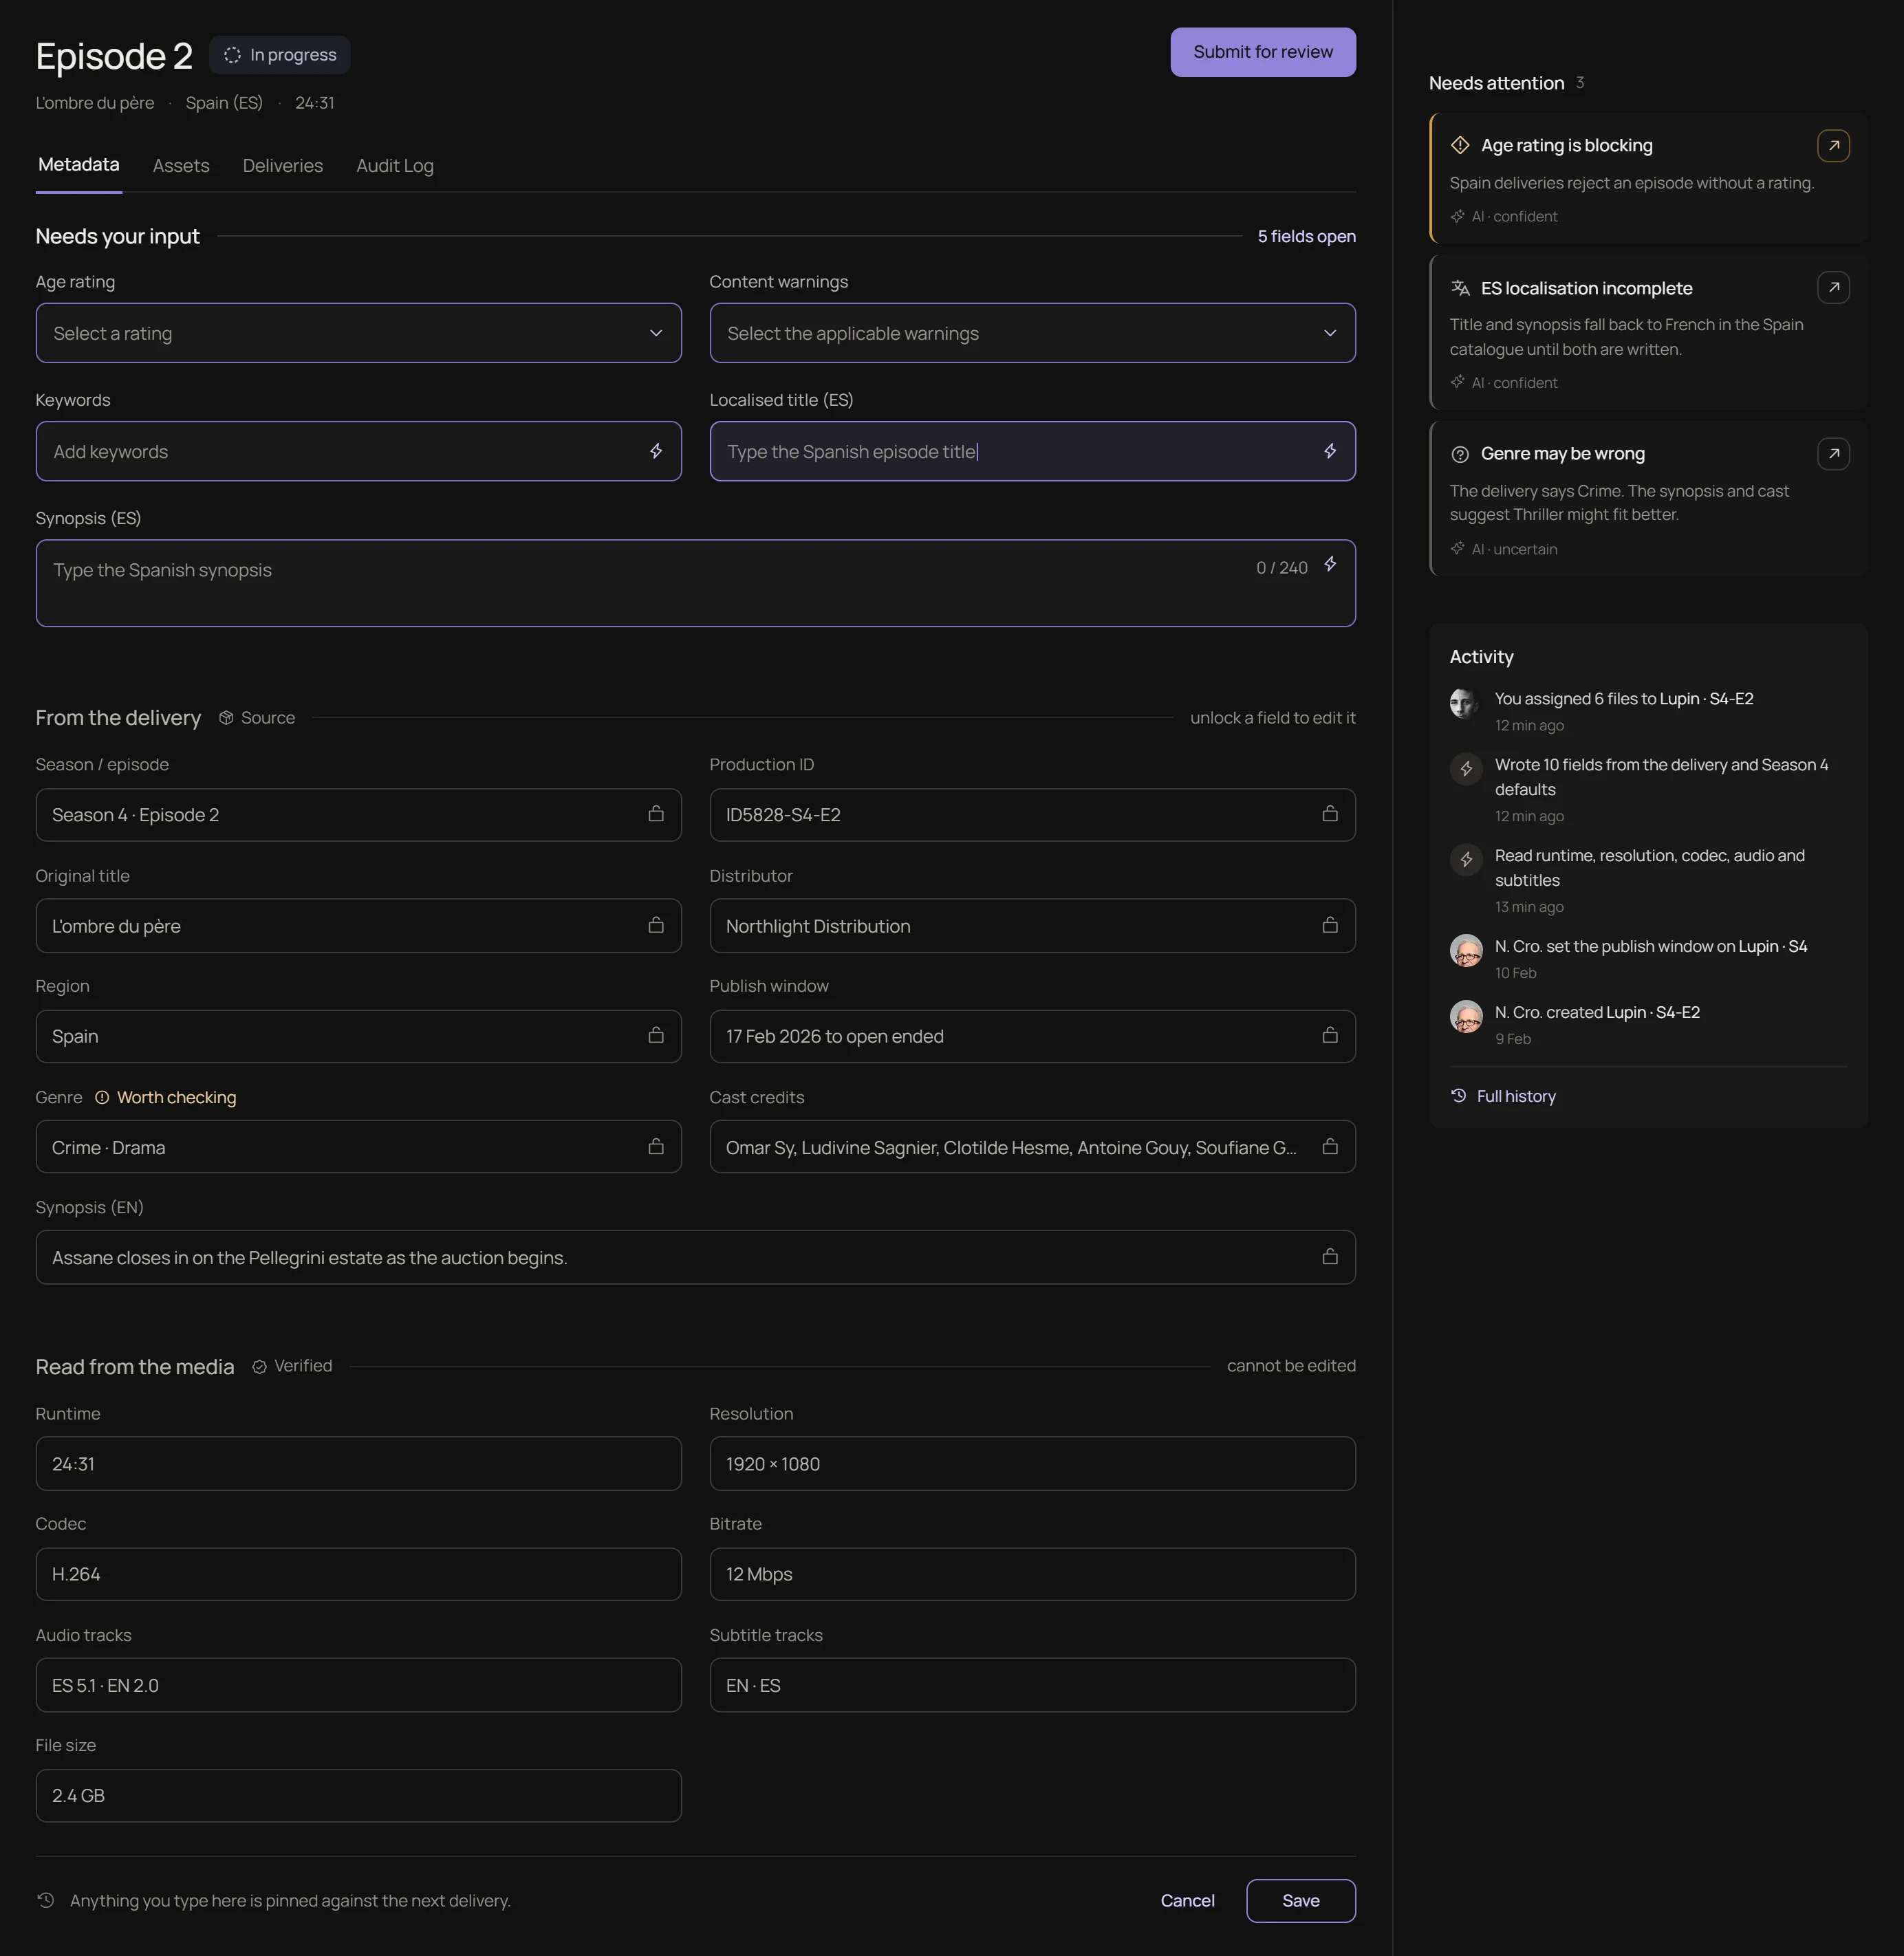Click the Runtime field showing 24:31
The image size is (1904, 1956).
pyautogui.click(x=359, y=1463)
